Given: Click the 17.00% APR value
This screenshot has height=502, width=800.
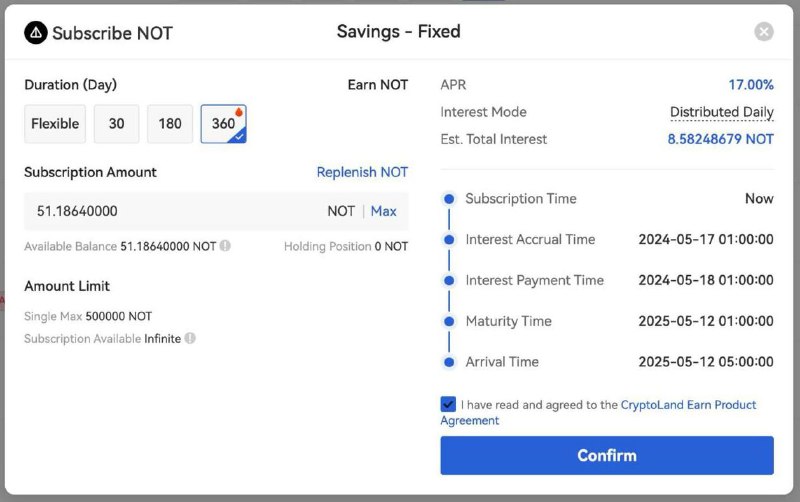Looking at the screenshot, I should click(751, 85).
